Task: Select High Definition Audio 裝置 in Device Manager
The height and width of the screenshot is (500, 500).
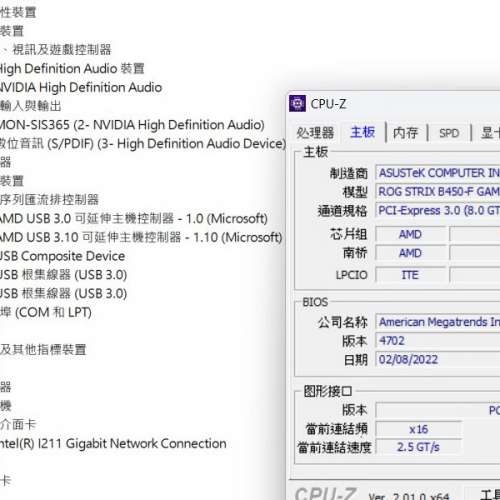Action: pyautogui.click(x=72, y=69)
